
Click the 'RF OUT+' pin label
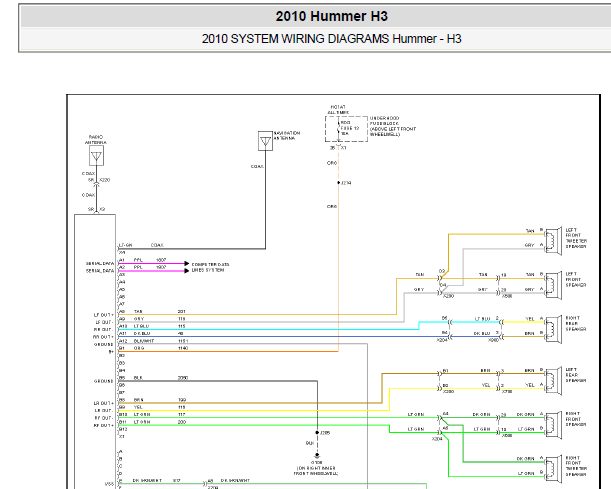(x=103, y=425)
